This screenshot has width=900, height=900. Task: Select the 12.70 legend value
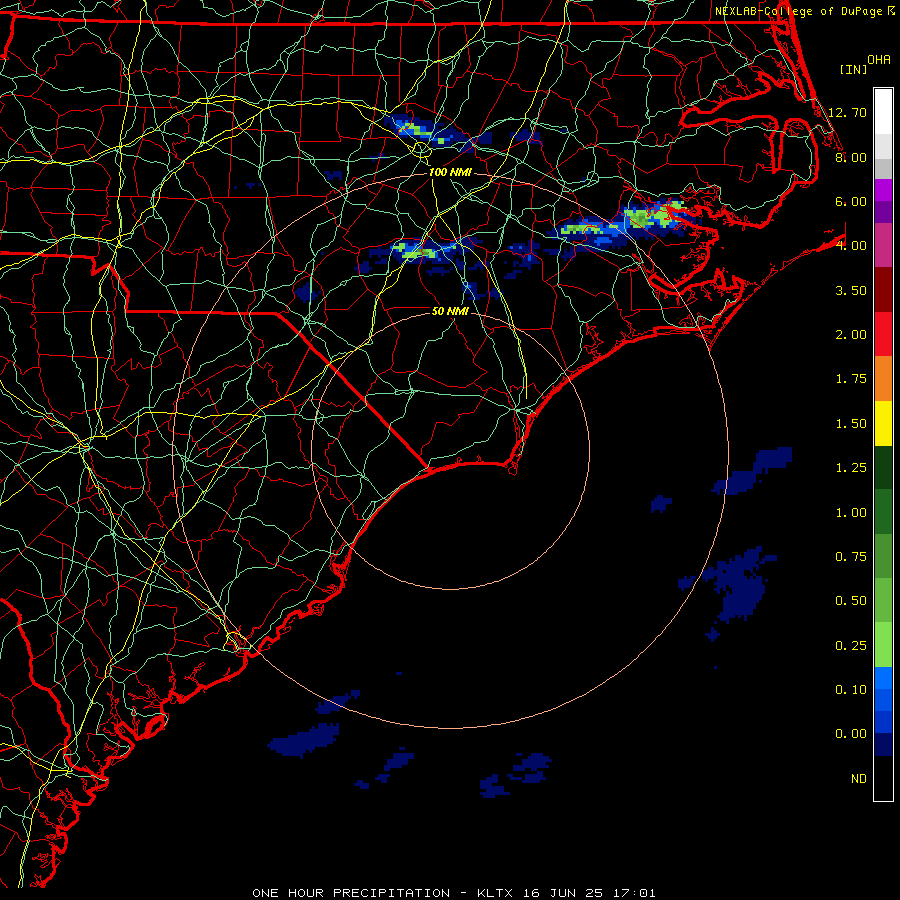(x=847, y=112)
